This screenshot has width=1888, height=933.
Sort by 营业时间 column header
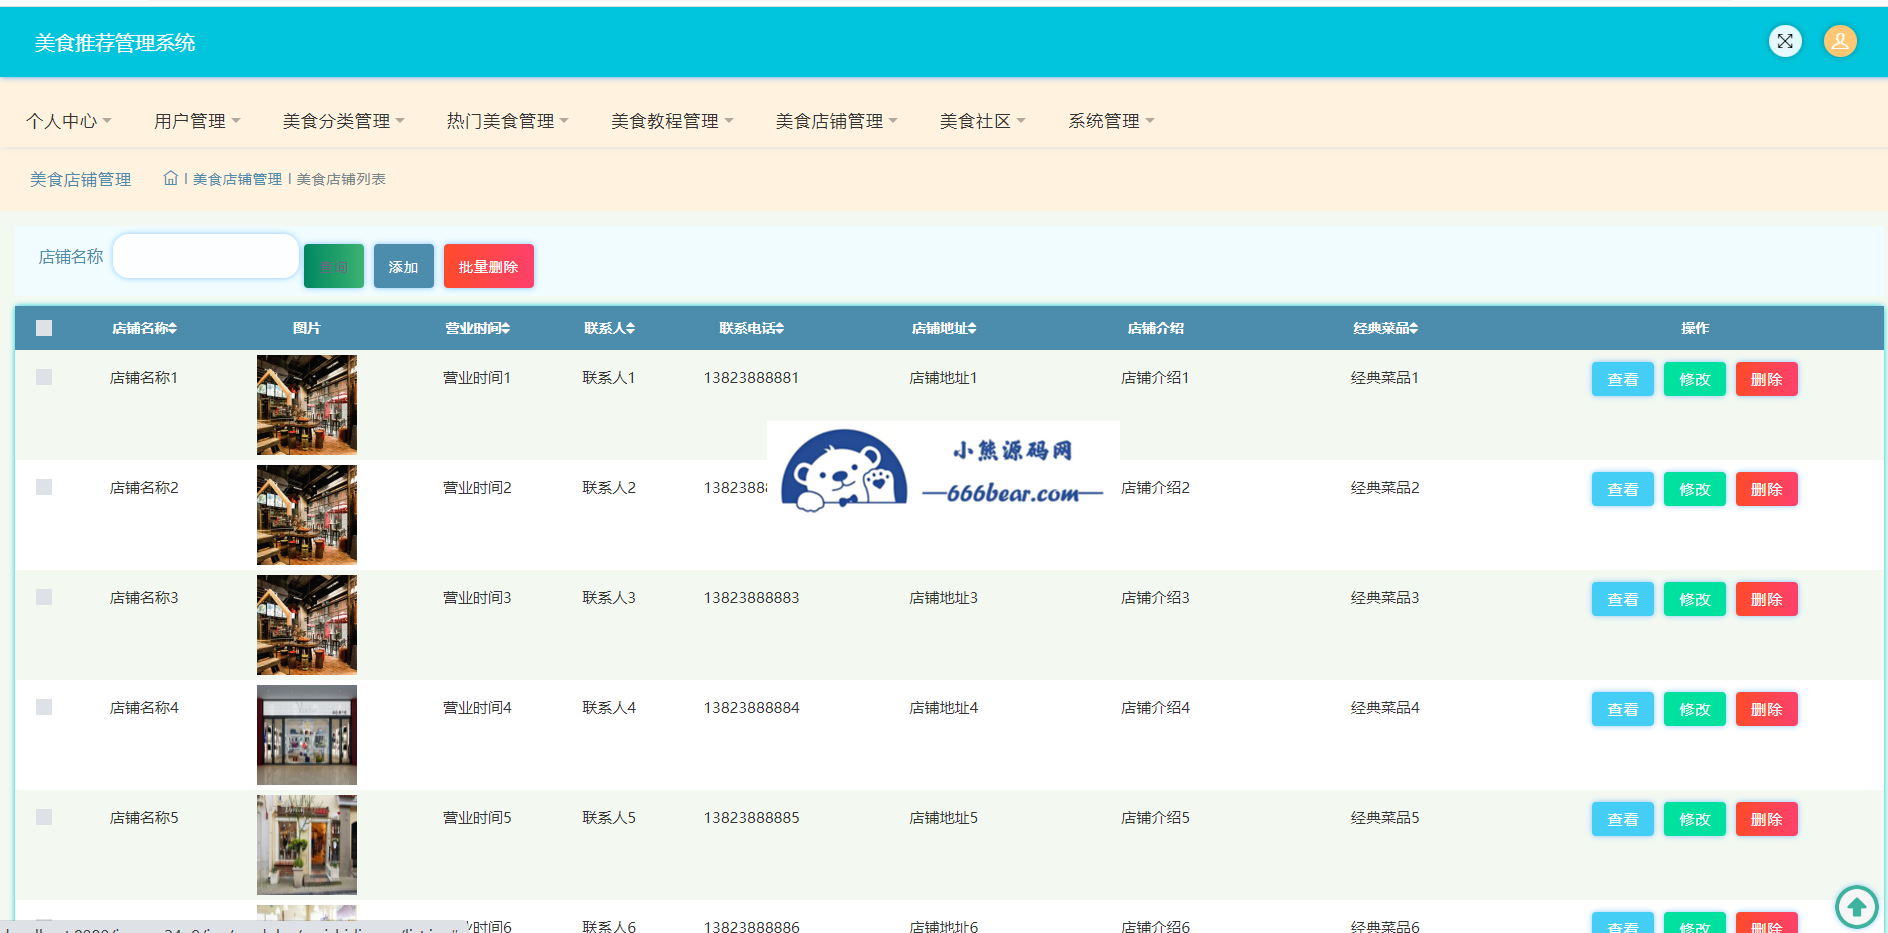click(477, 328)
